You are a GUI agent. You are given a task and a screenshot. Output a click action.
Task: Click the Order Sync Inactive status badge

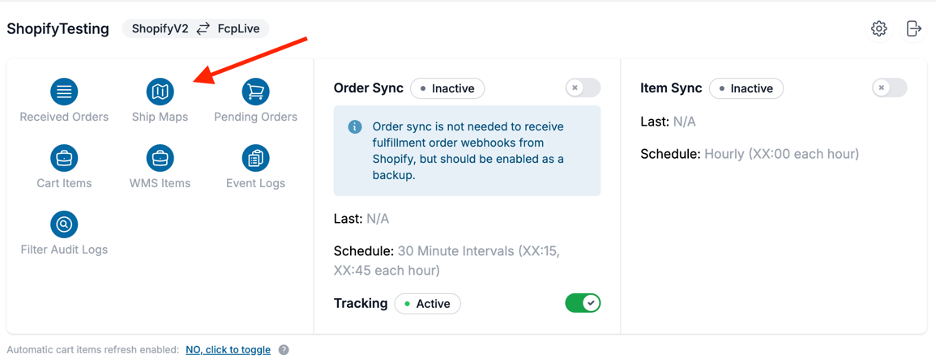pos(447,88)
